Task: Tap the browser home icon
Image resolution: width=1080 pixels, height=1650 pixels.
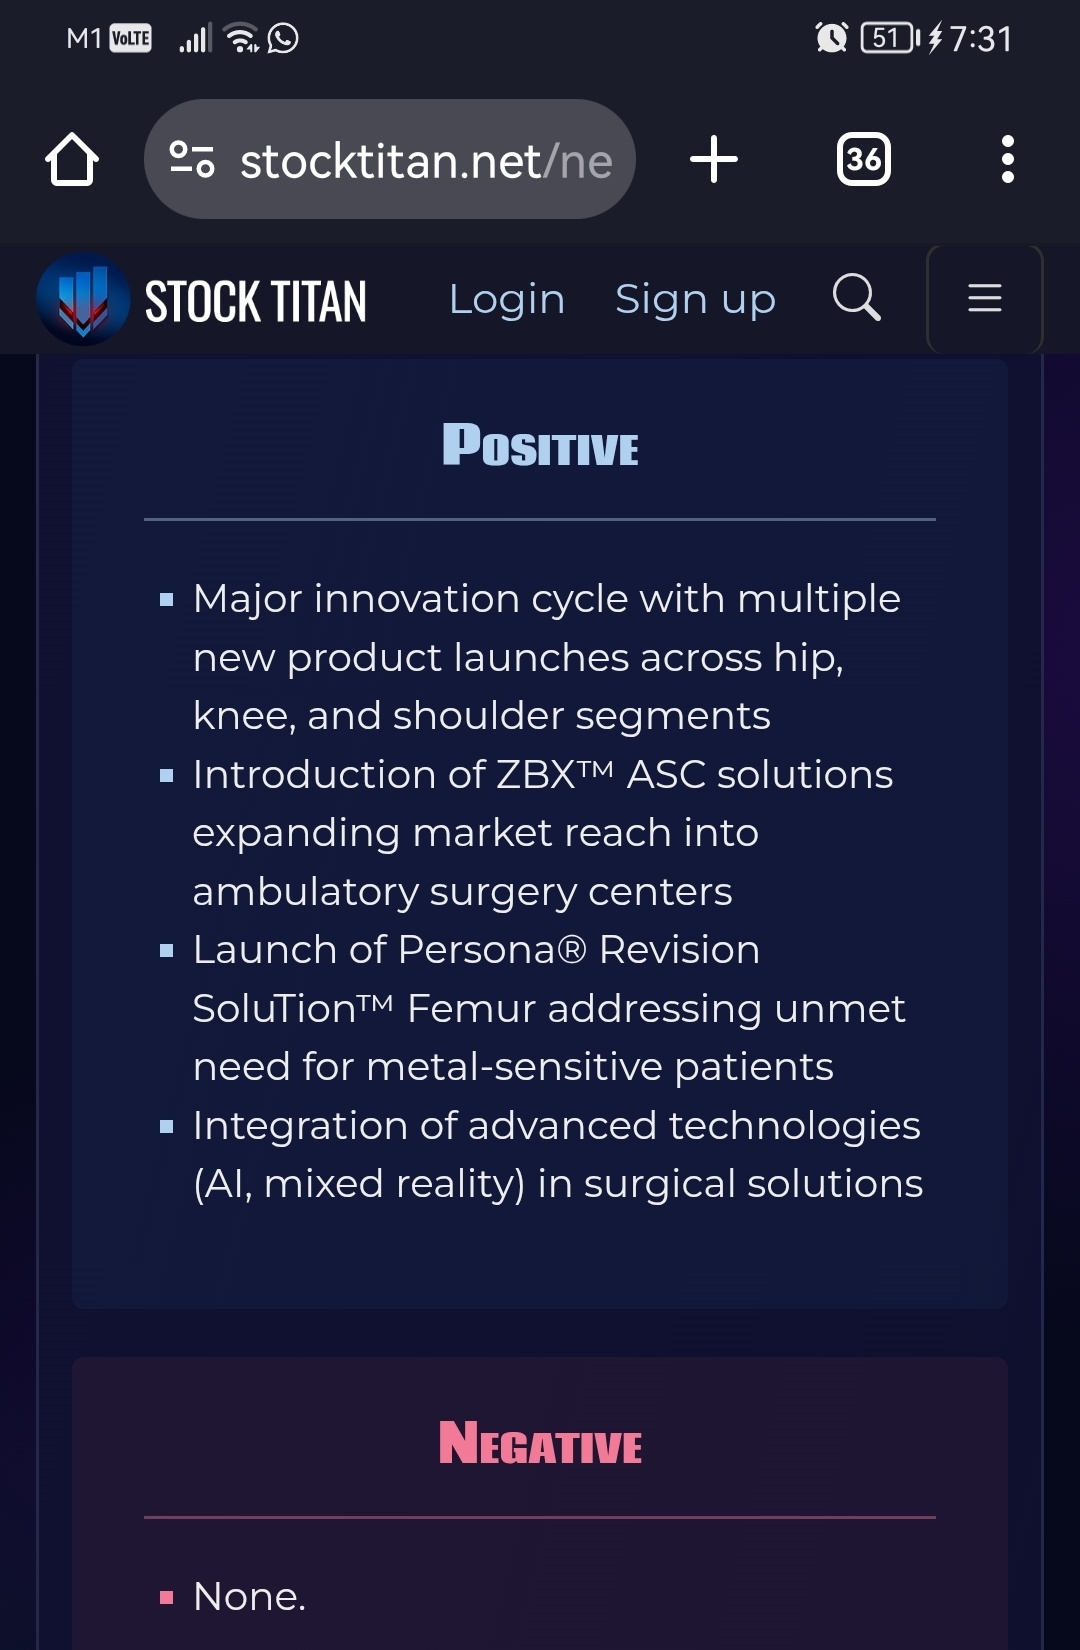Action: (72, 160)
